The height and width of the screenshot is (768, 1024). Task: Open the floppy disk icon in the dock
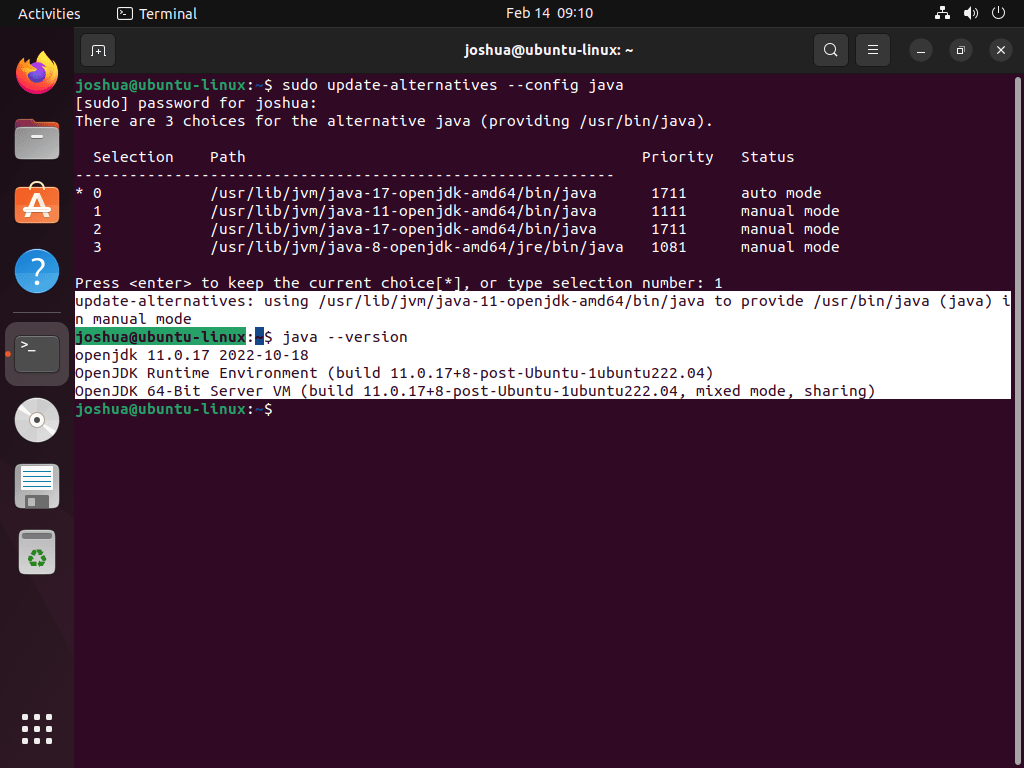(36, 486)
